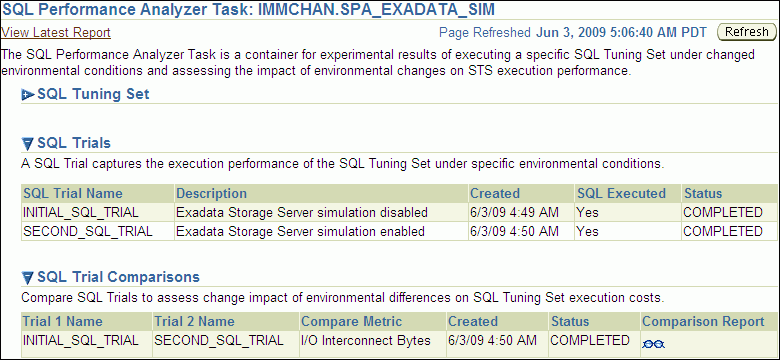The width and height of the screenshot is (780, 360).
Task: Collapse the SQL Trial Comparisons section
Action: (x=28, y=277)
